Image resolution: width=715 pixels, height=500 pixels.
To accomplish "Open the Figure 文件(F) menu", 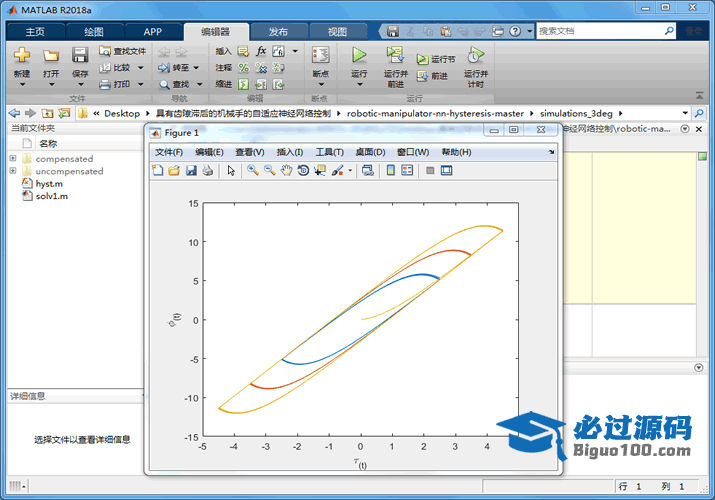I will [x=169, y=152].
